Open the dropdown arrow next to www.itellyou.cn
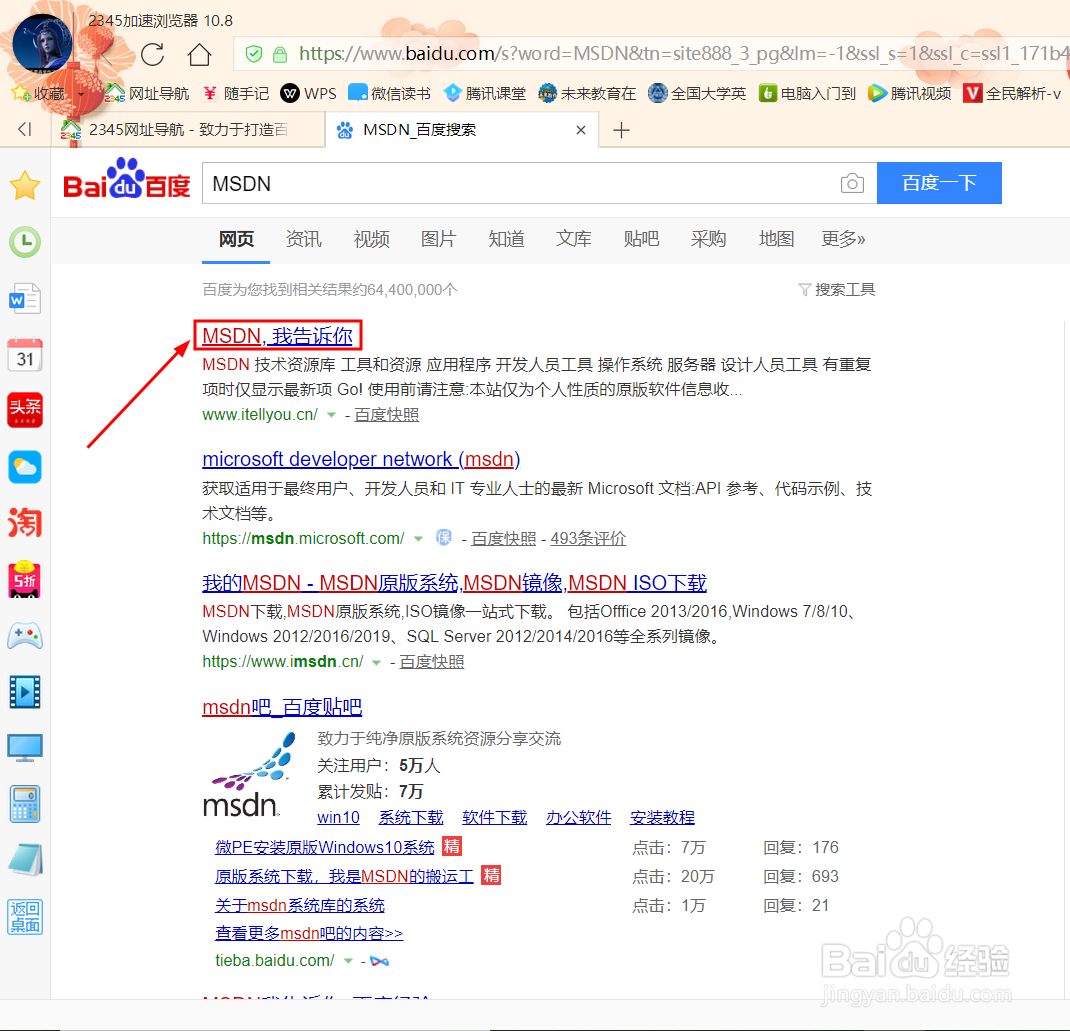Viewport: 1070px width, 1031px height. 331,414
